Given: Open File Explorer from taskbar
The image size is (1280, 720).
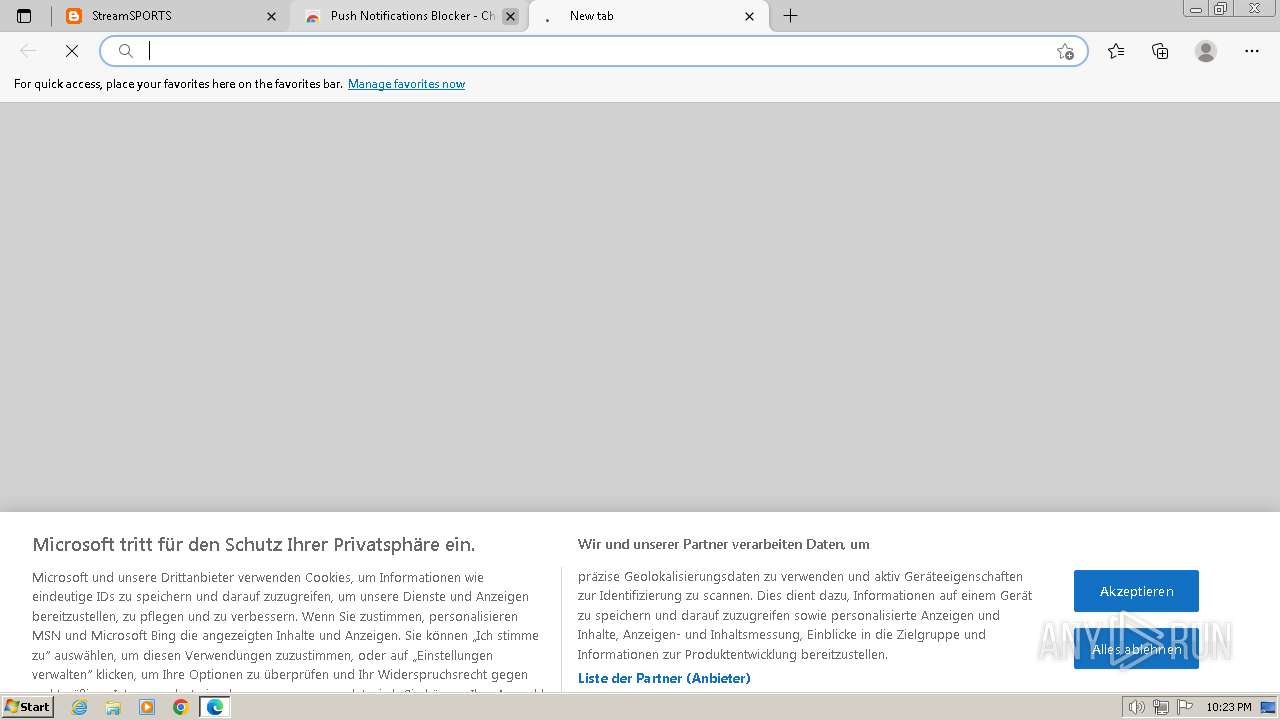Looking at the screenshot, I should tap(113, 707).
